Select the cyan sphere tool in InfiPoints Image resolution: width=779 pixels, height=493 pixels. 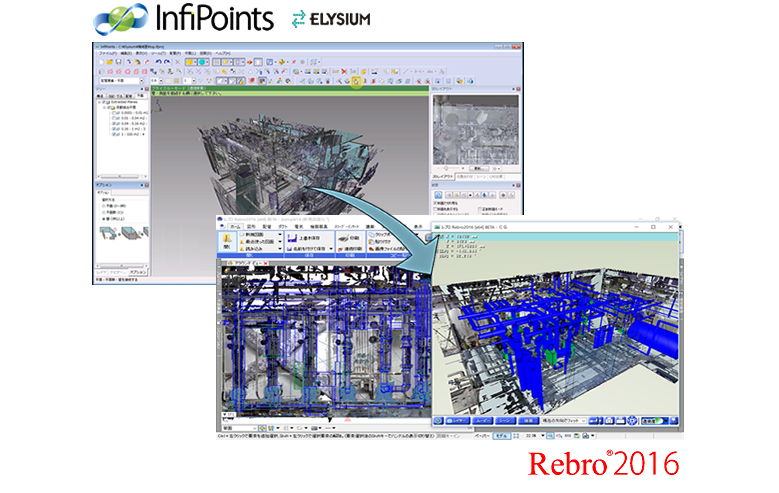tap(201, 62)
